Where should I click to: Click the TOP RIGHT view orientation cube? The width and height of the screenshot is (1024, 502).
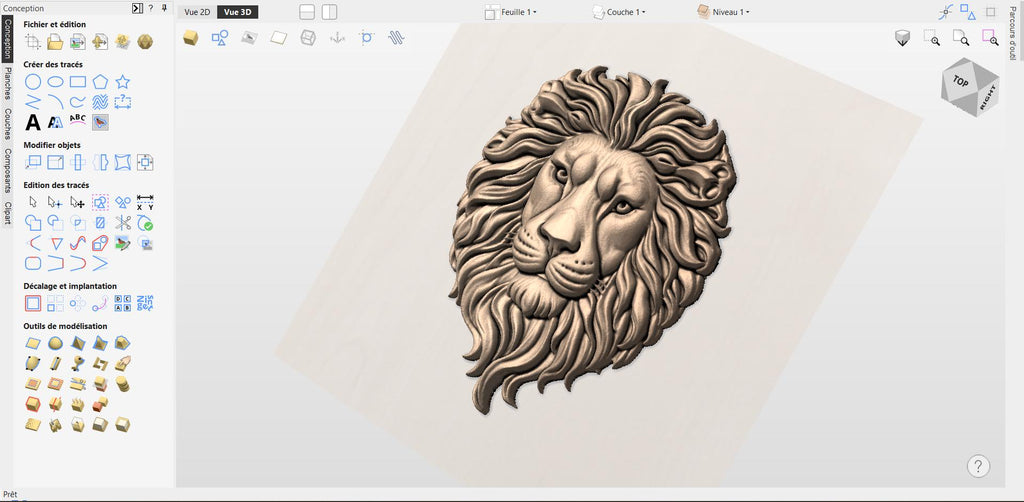click(x=969, y=87)
